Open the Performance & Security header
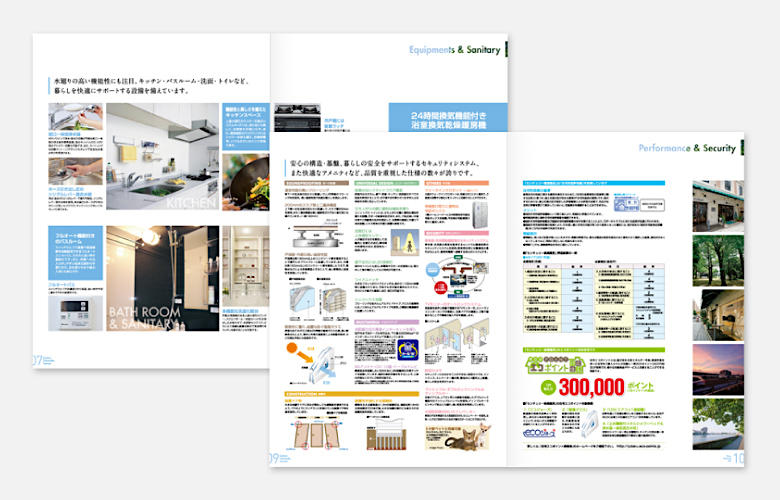This screenshot has width=780, height=500. 689,149
